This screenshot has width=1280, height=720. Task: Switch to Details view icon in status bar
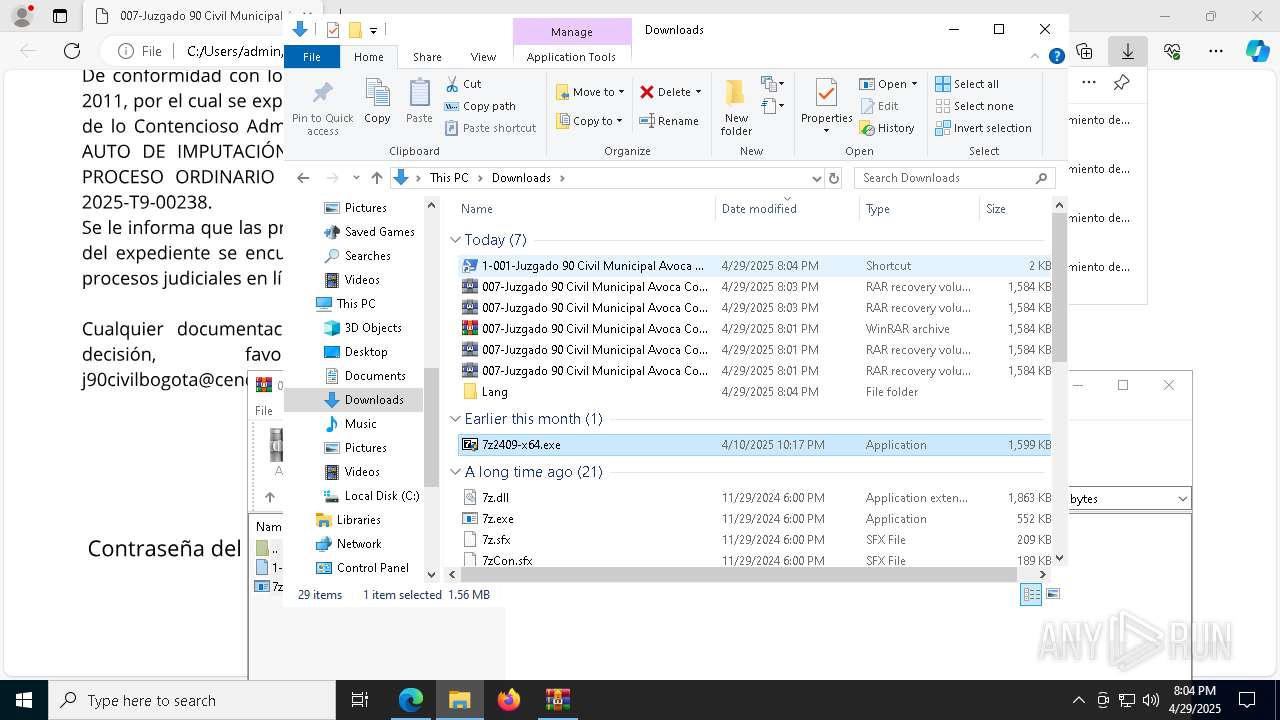(1030, 594)
